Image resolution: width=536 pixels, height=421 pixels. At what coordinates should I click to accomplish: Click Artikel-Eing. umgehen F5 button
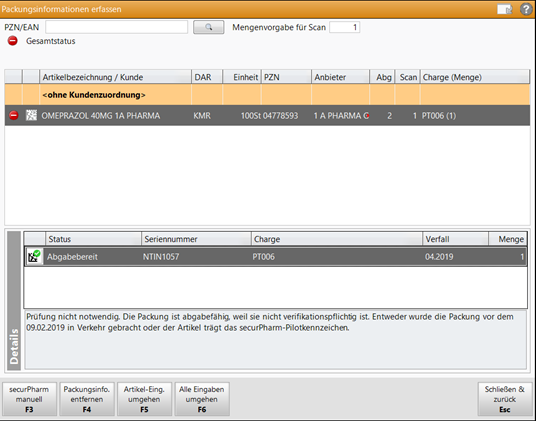144,399
